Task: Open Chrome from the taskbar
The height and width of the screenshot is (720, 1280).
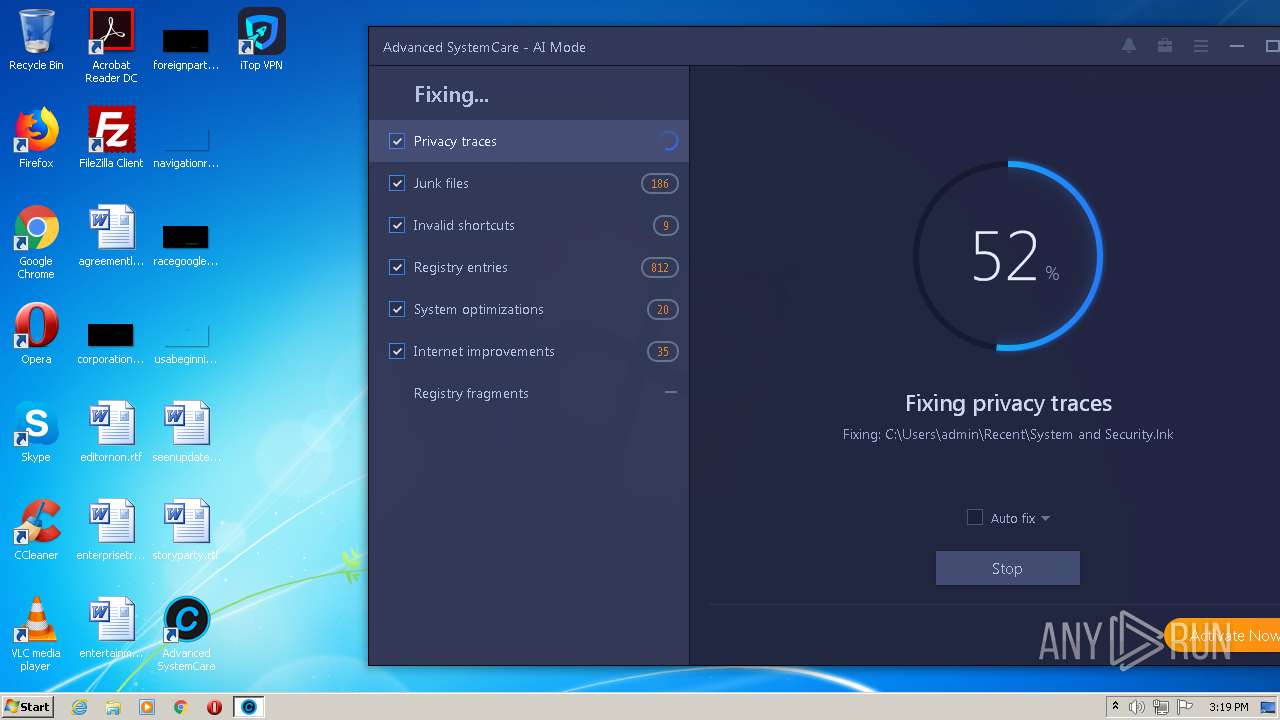Action: coord(181,707)
